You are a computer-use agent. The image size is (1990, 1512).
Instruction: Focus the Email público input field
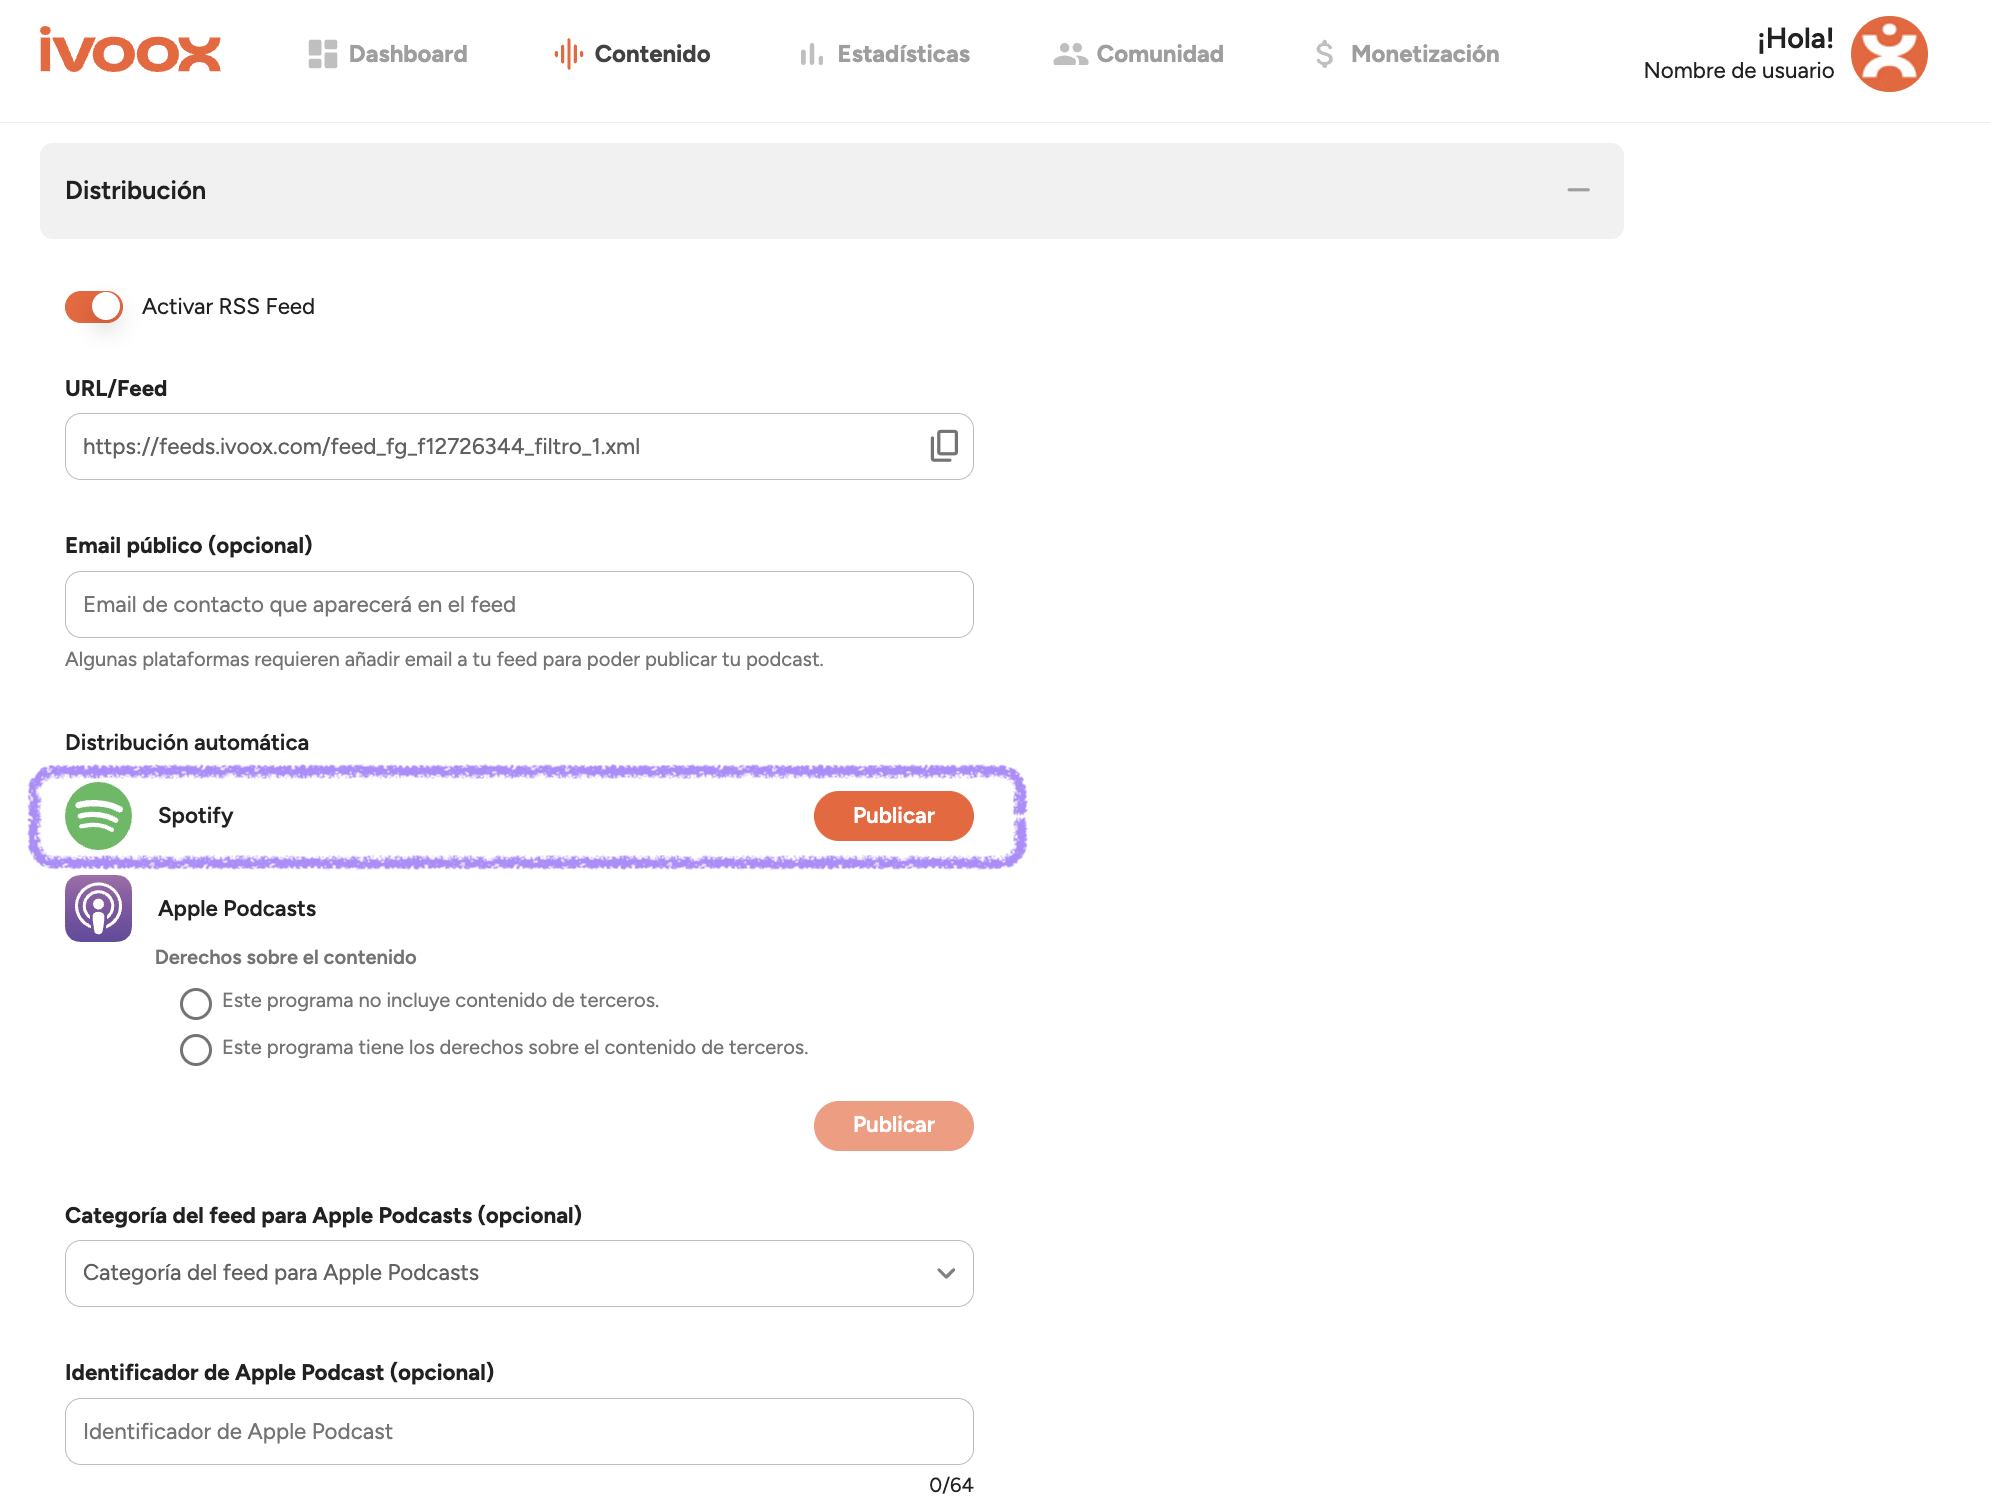coord(519,605)
